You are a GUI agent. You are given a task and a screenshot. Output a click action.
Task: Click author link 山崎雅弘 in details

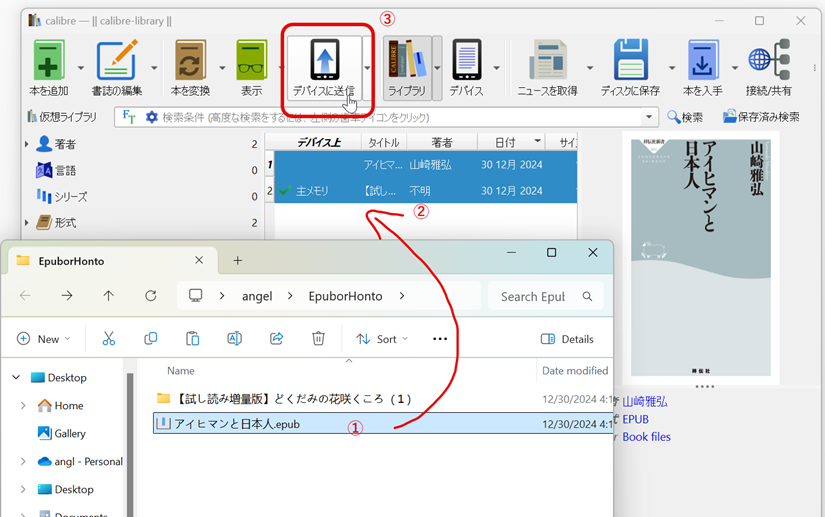[x=645, y=402]
